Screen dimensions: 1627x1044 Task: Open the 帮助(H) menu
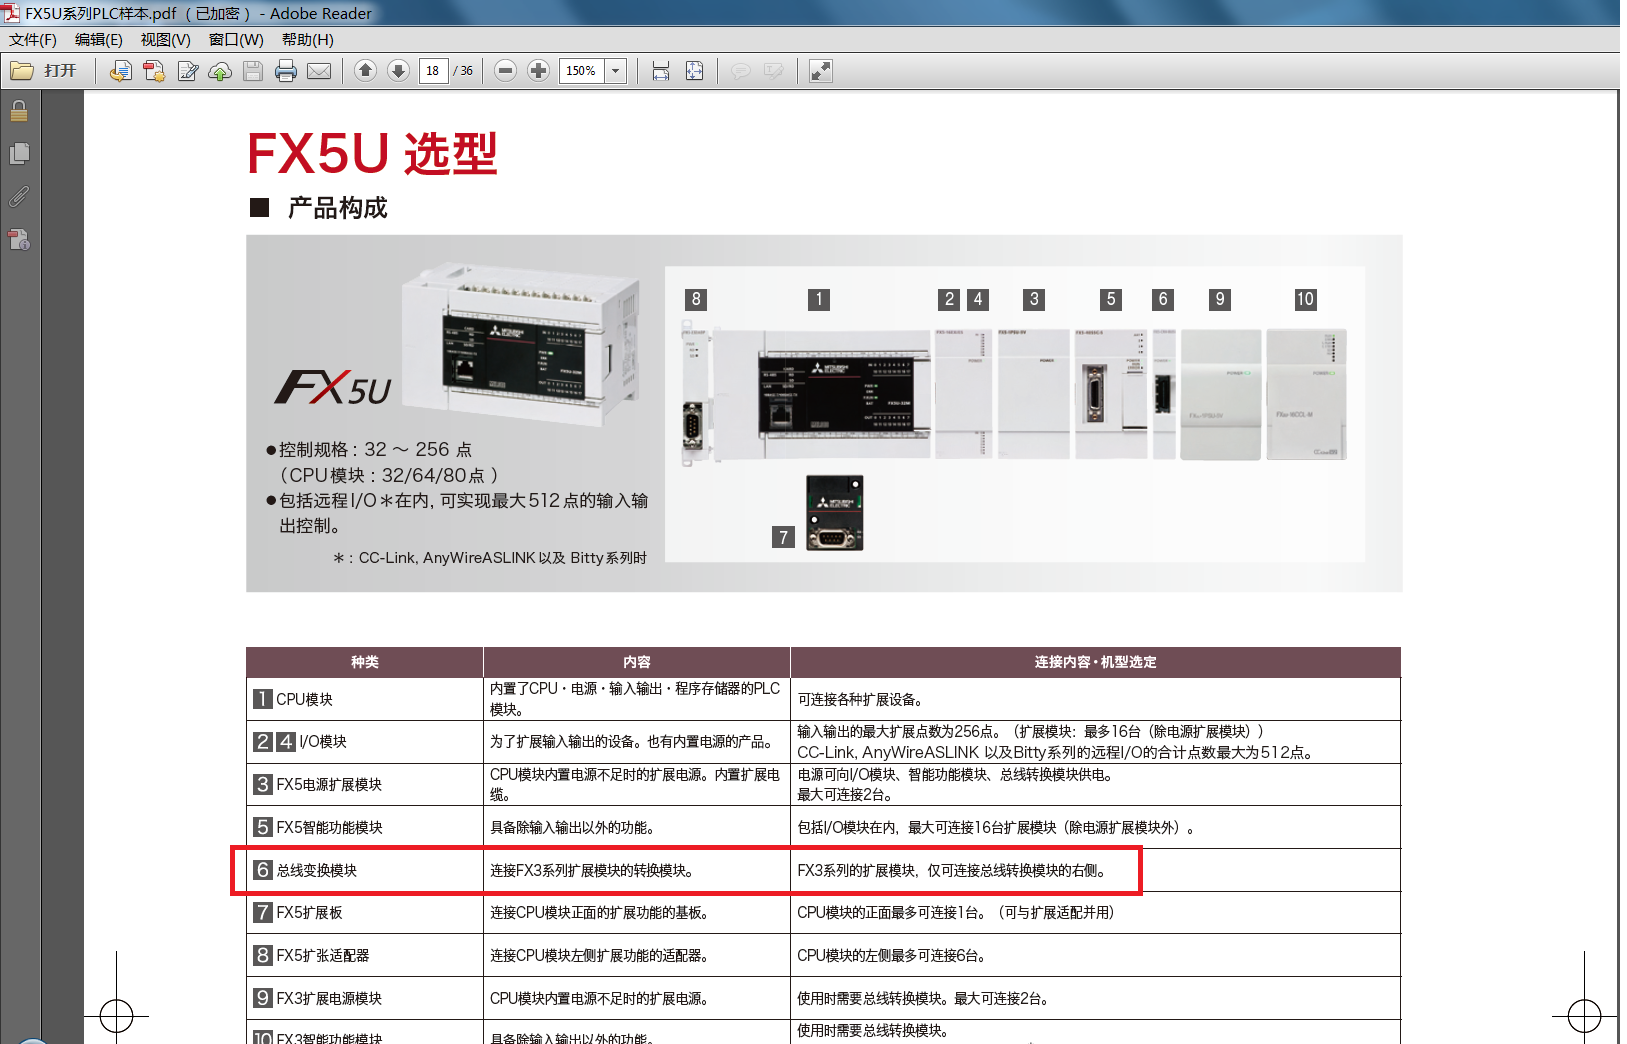click(307, 40)
